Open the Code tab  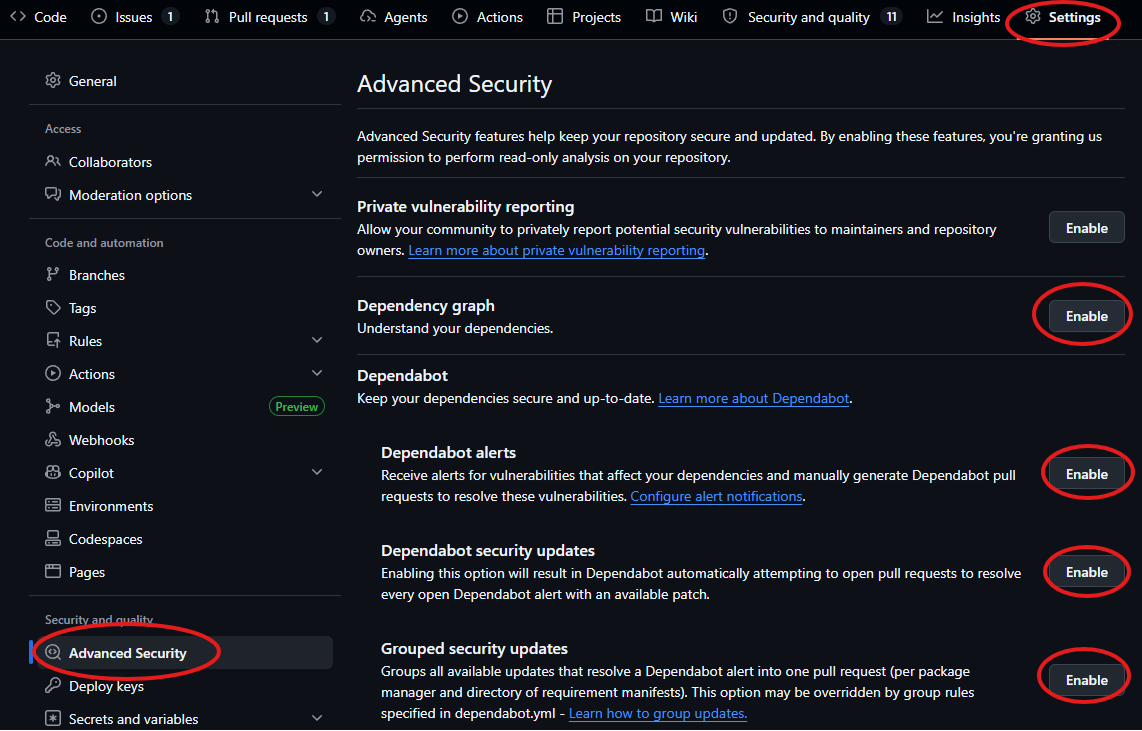[x=39, y=17]
